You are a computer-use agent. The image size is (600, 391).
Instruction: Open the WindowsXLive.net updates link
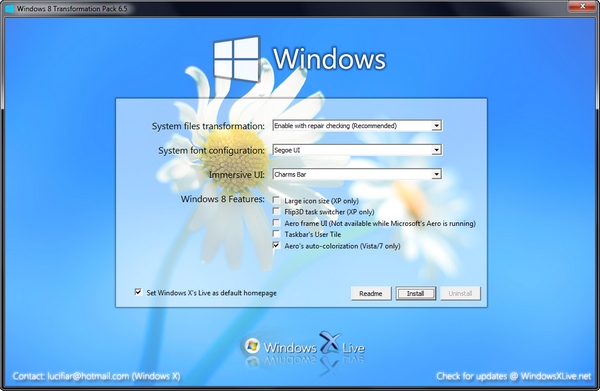click(x=556, y=376)
